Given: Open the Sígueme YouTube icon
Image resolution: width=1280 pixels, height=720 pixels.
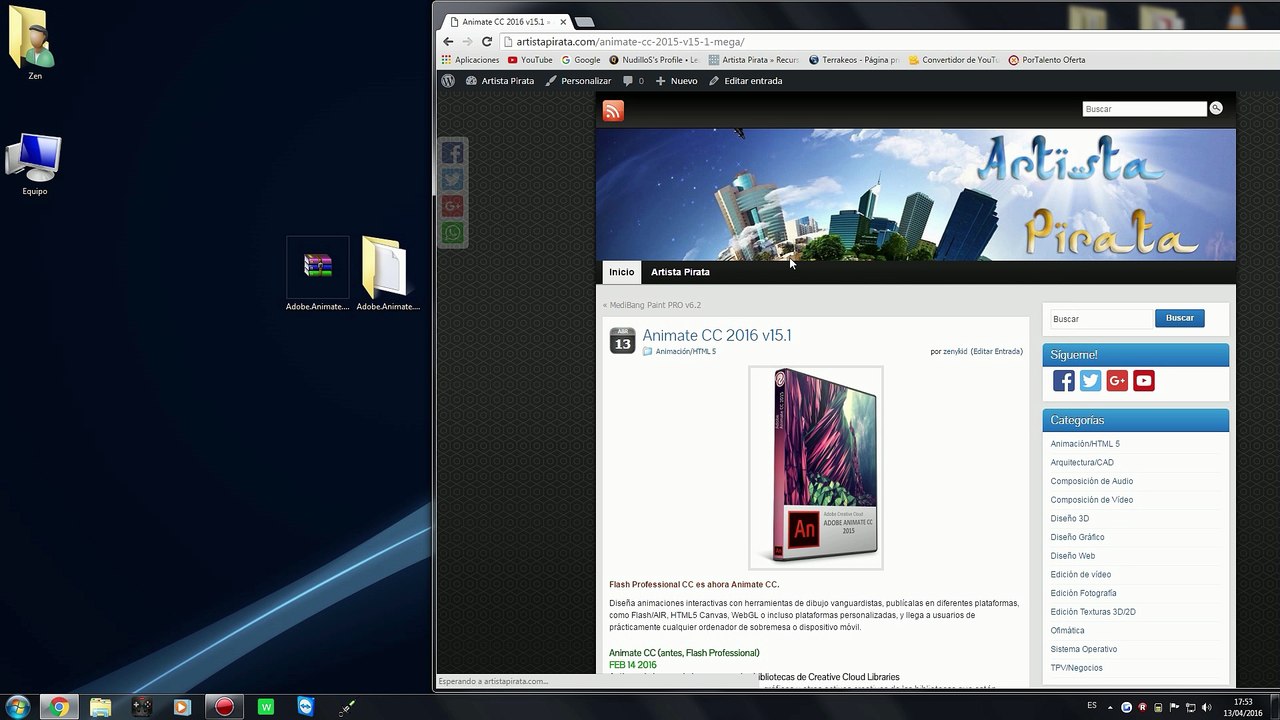Looking at the screenshot, I should click(1144, 381).
